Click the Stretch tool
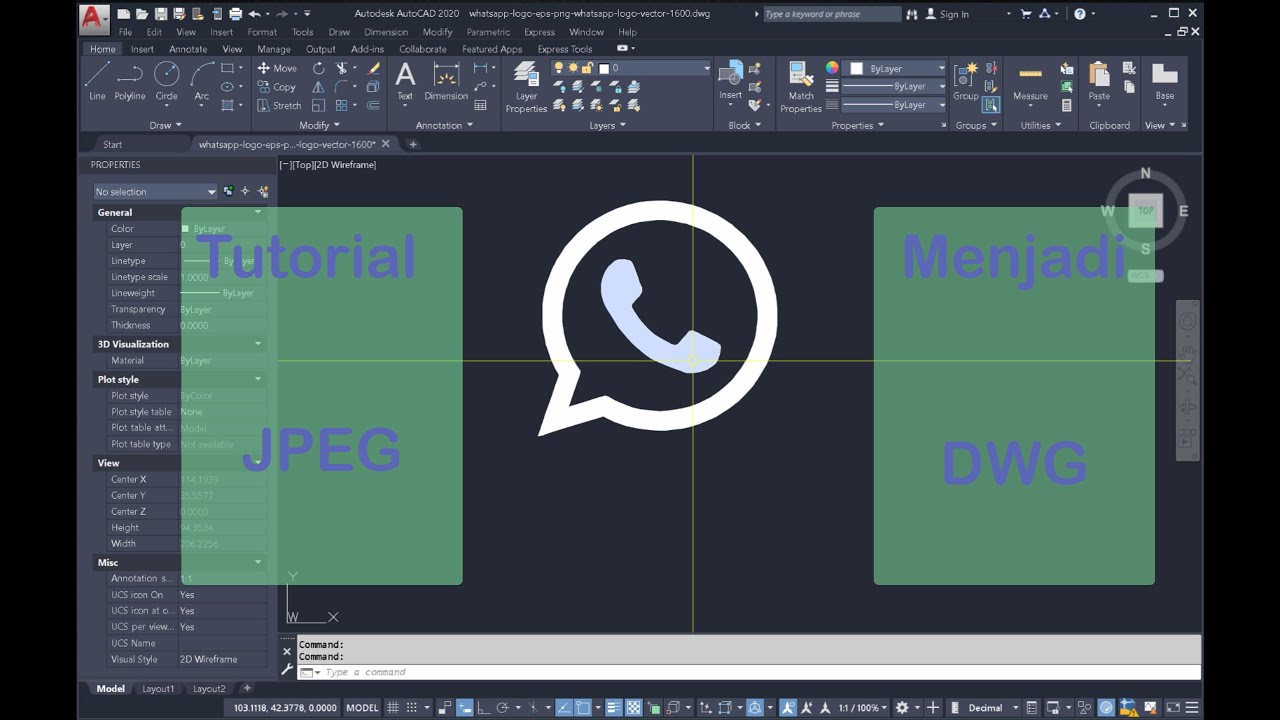This screenshot has height=720, width=1280. click(x=279, y=105)
